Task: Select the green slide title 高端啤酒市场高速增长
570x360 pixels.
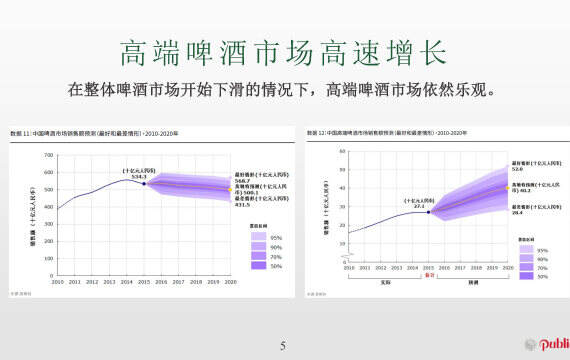Action: pos(283,53)
